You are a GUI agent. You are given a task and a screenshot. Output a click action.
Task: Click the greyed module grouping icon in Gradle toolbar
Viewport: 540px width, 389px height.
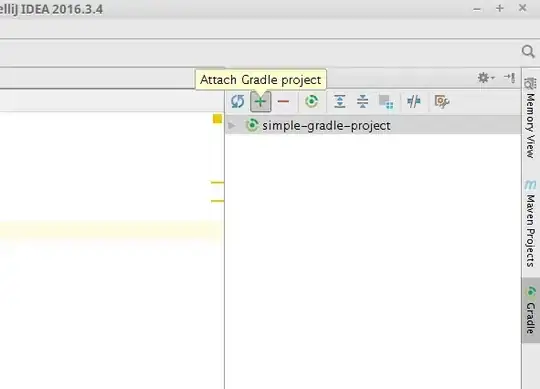386,102
